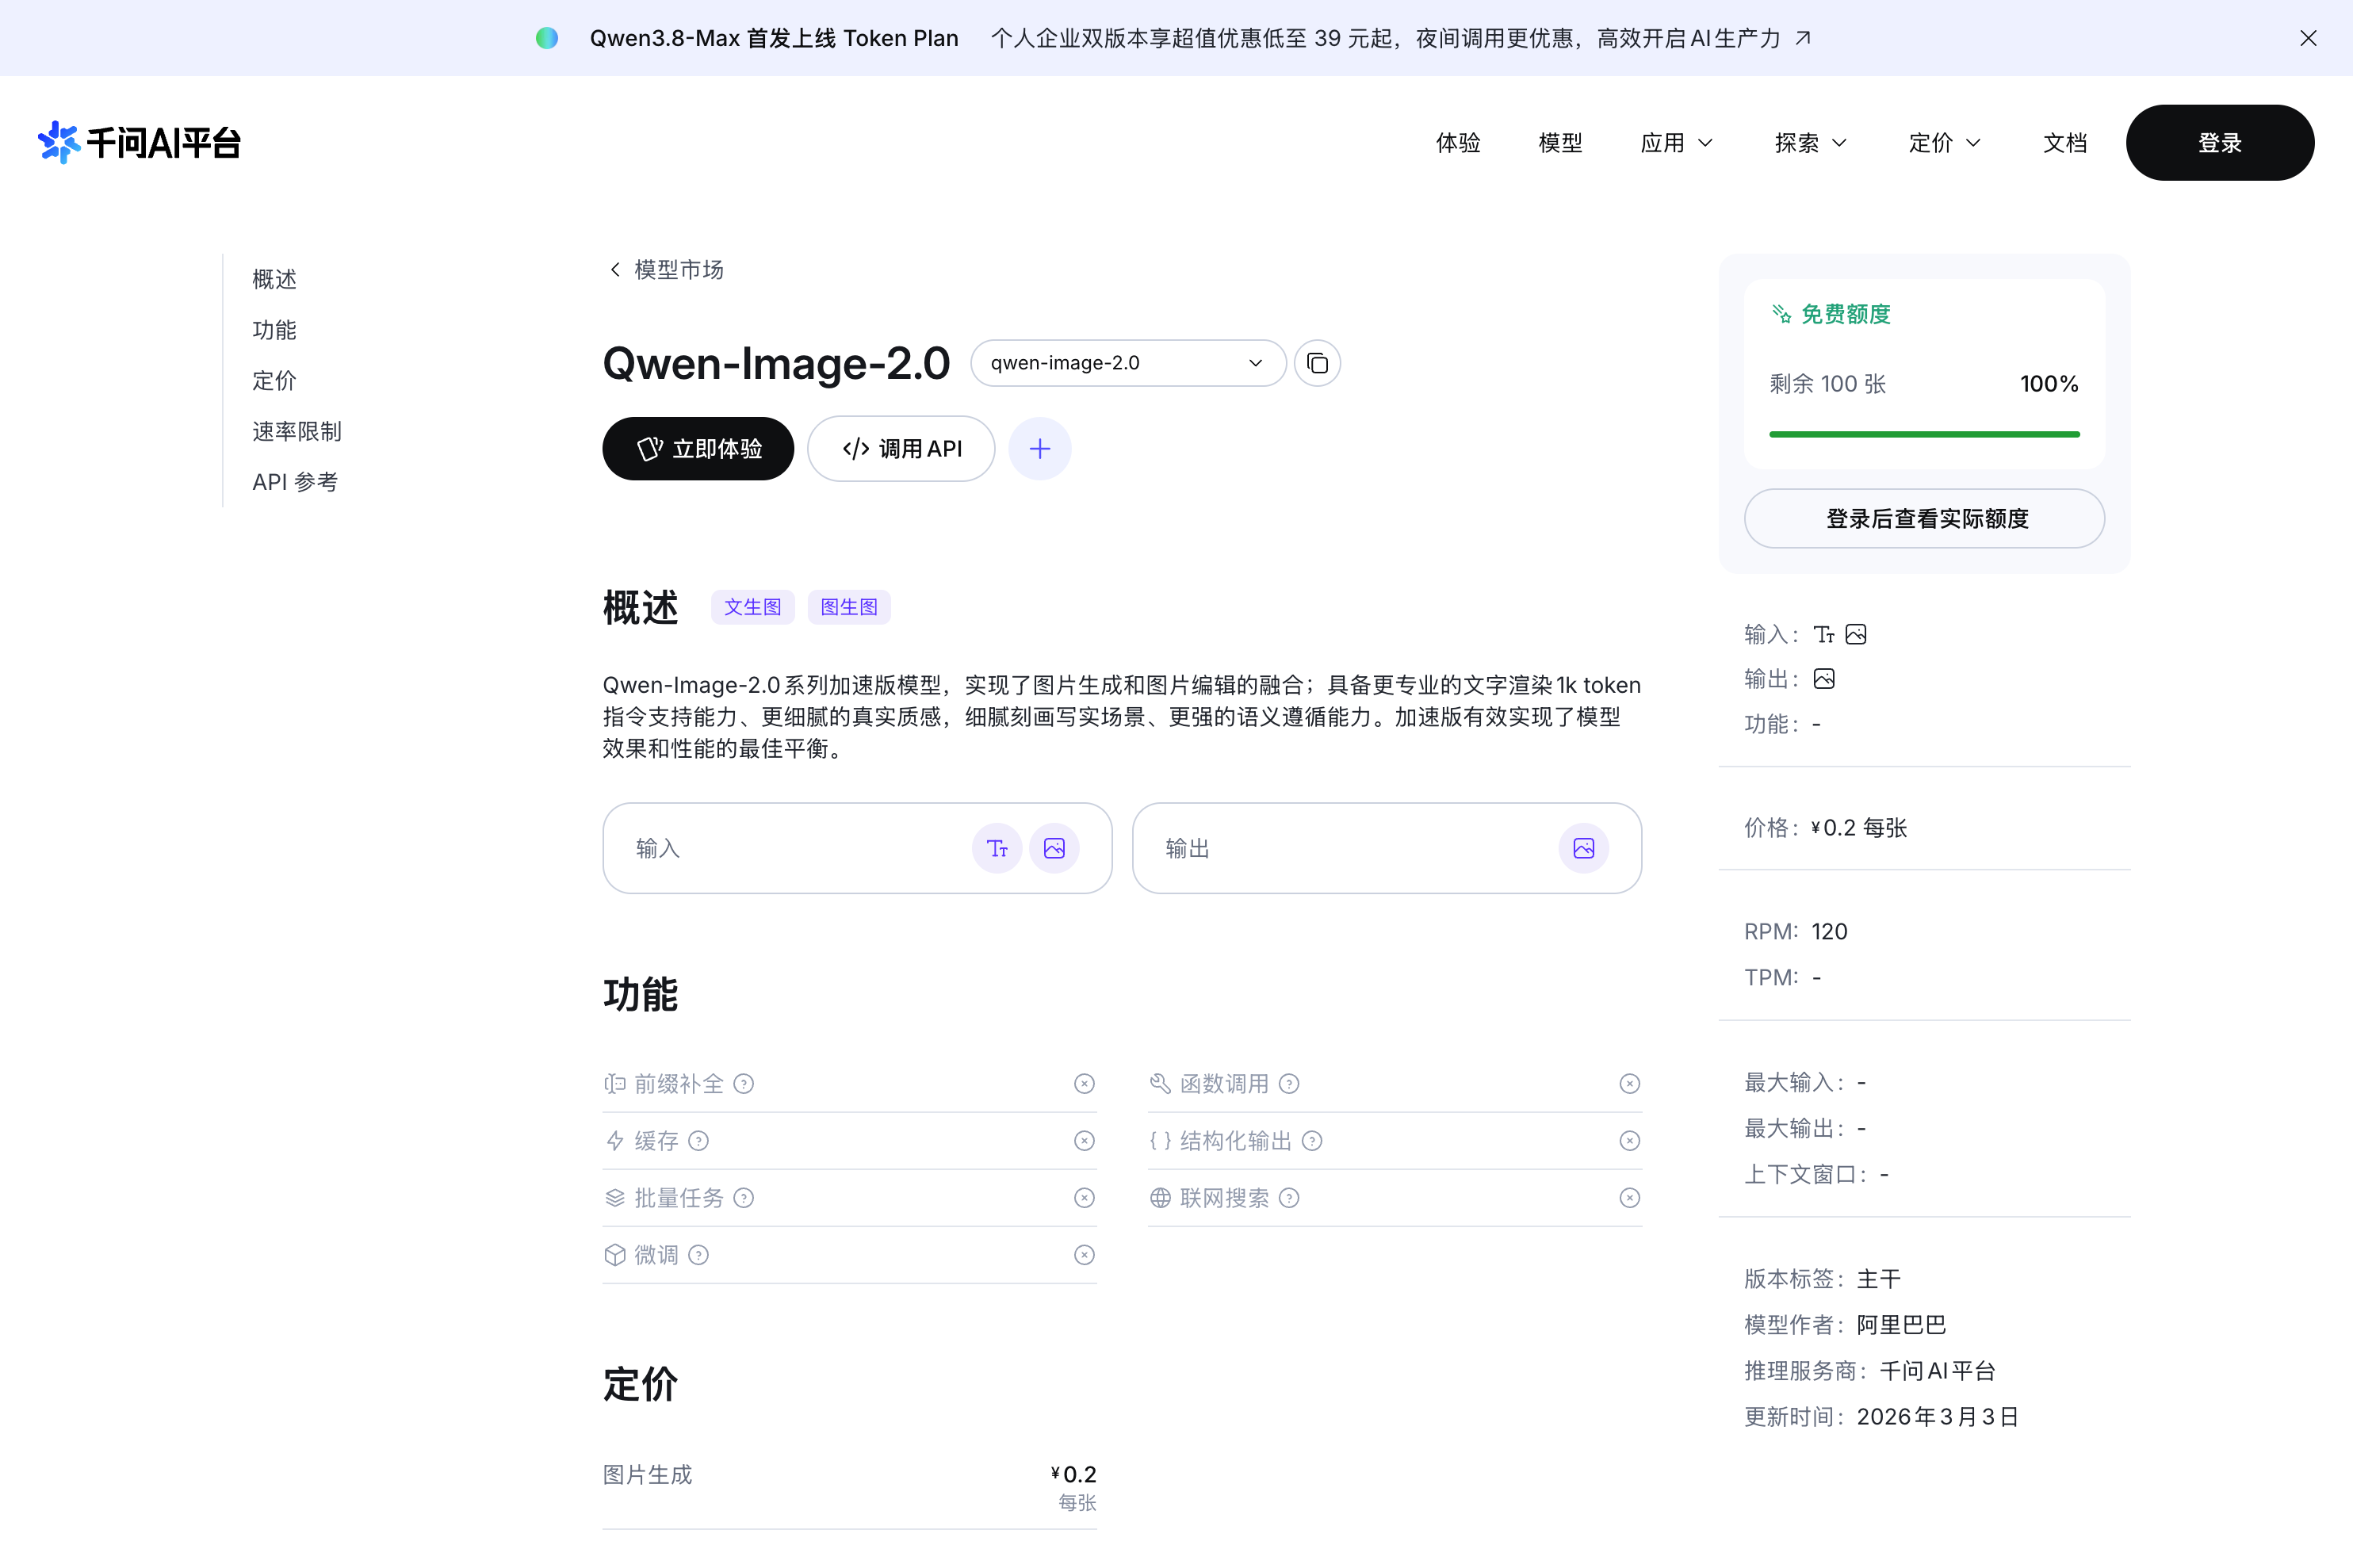Screen dimensions: 2353x1568
Task: Copy the model name with the copy icon
Action: pyautogui.click(x=1317, y=363)
